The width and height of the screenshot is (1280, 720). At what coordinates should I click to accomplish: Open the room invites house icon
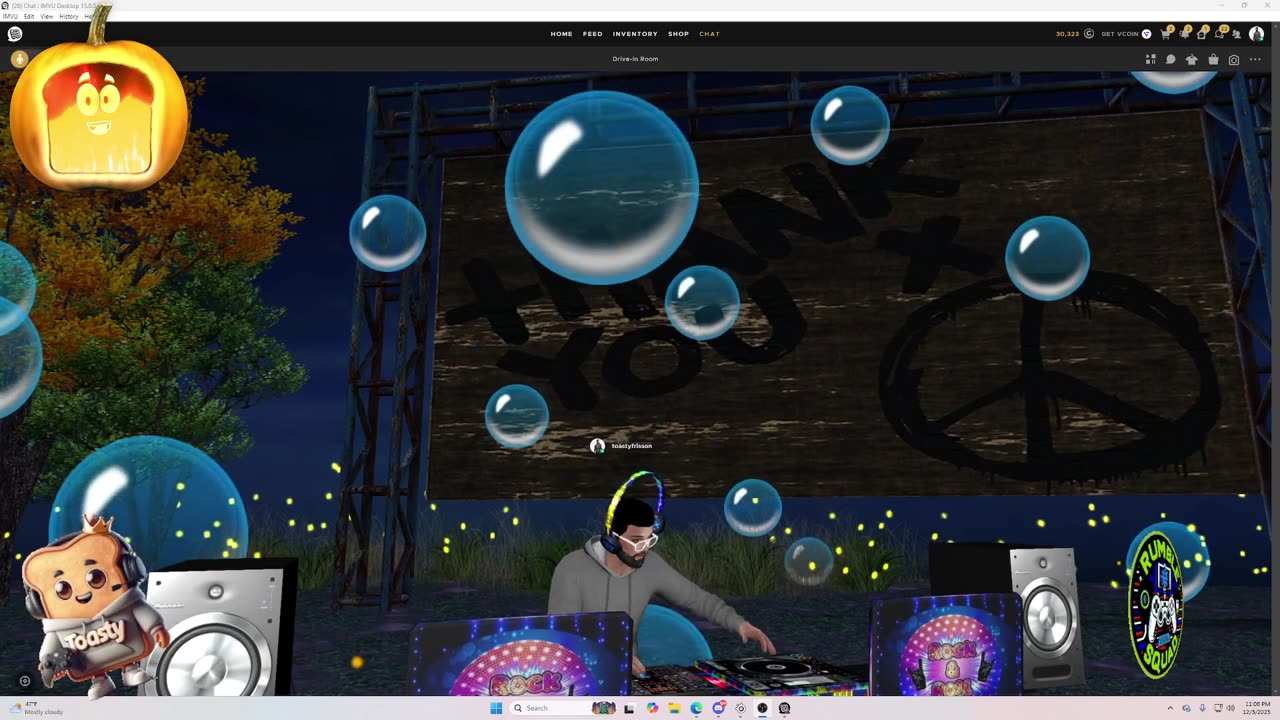coord(1202,34)
